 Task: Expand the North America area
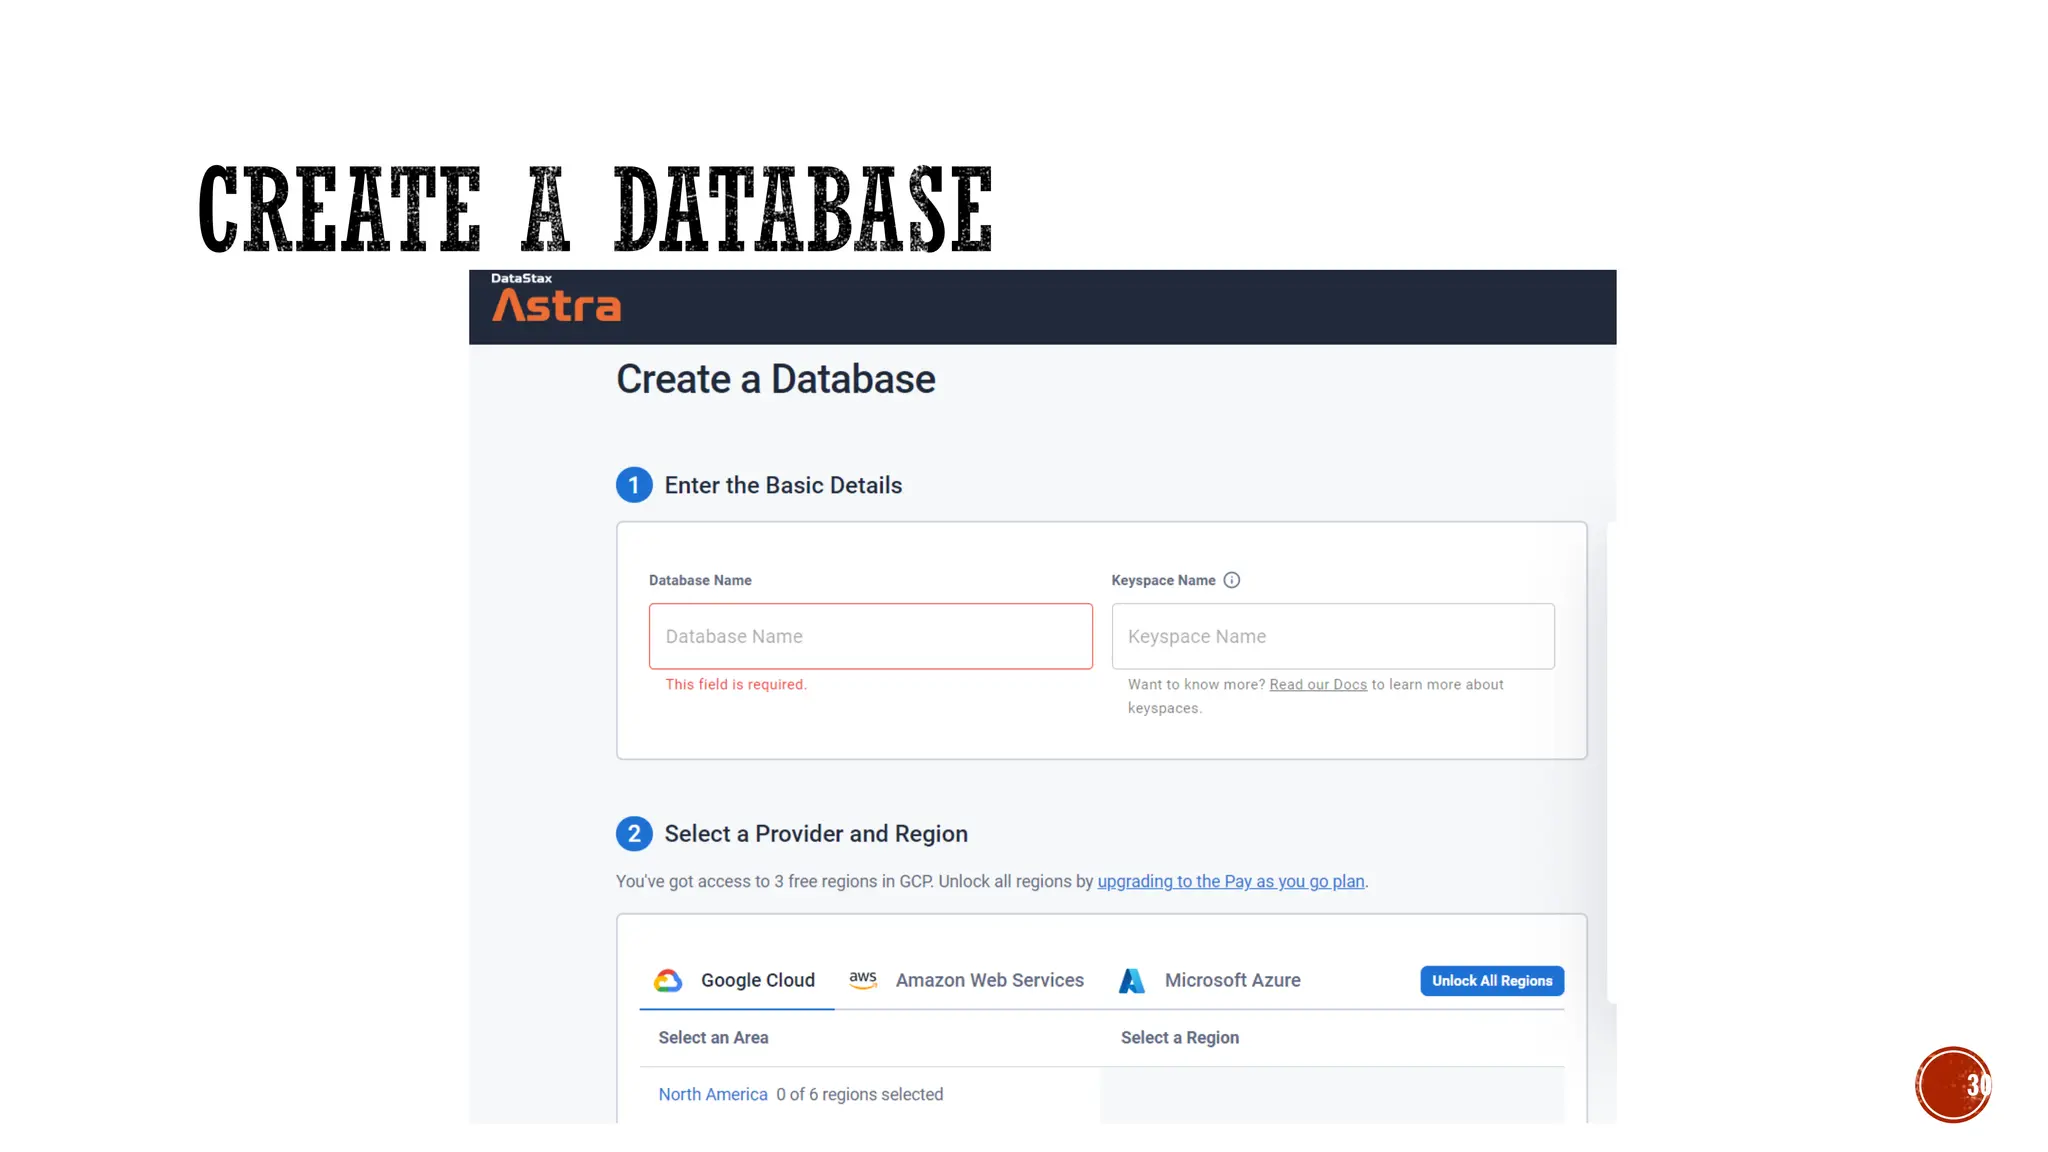click(x=713, y=1095)
